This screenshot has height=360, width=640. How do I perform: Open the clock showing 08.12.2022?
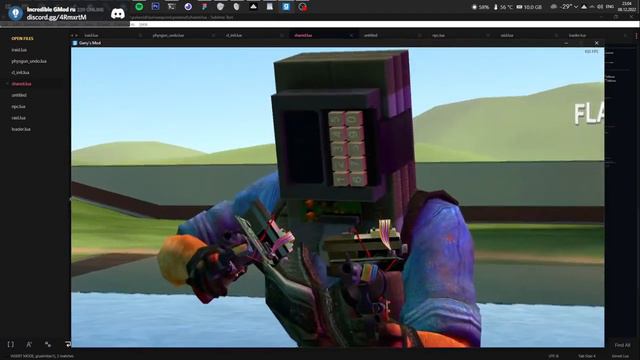[627, 7]
